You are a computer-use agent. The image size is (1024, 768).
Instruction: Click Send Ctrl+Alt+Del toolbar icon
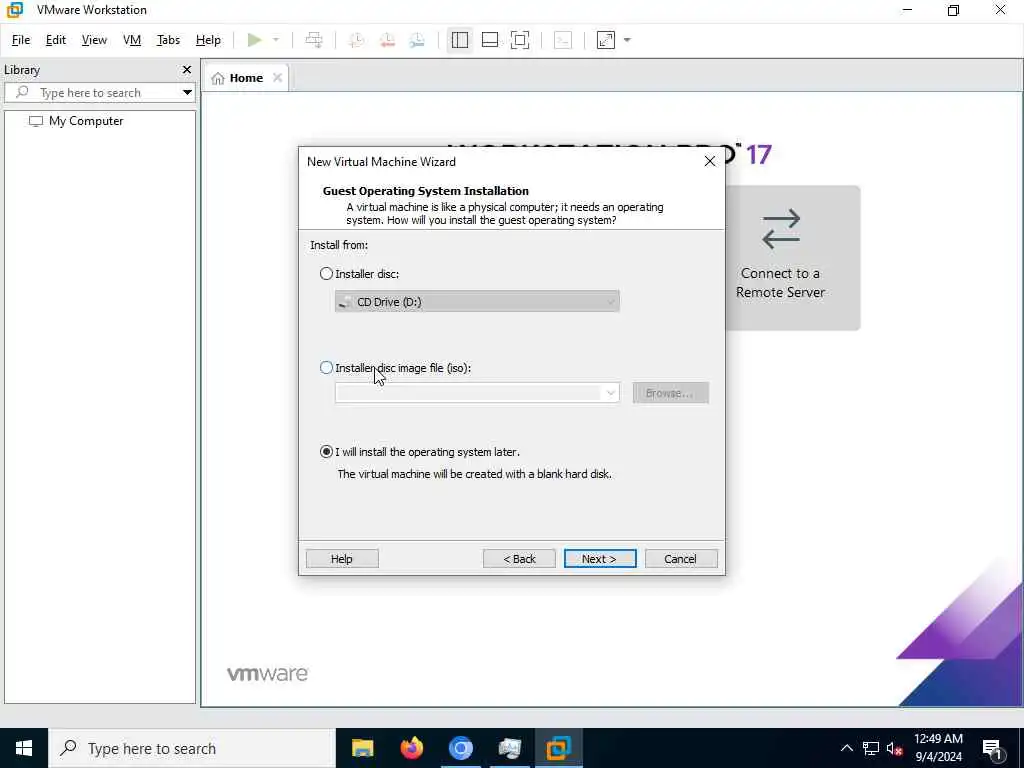click(x=314, y=40)
